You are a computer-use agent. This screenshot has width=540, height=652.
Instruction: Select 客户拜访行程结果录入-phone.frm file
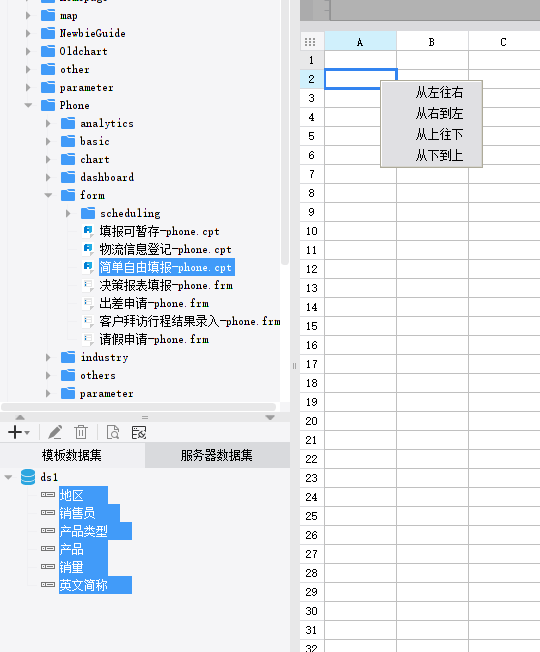[190, 321]
